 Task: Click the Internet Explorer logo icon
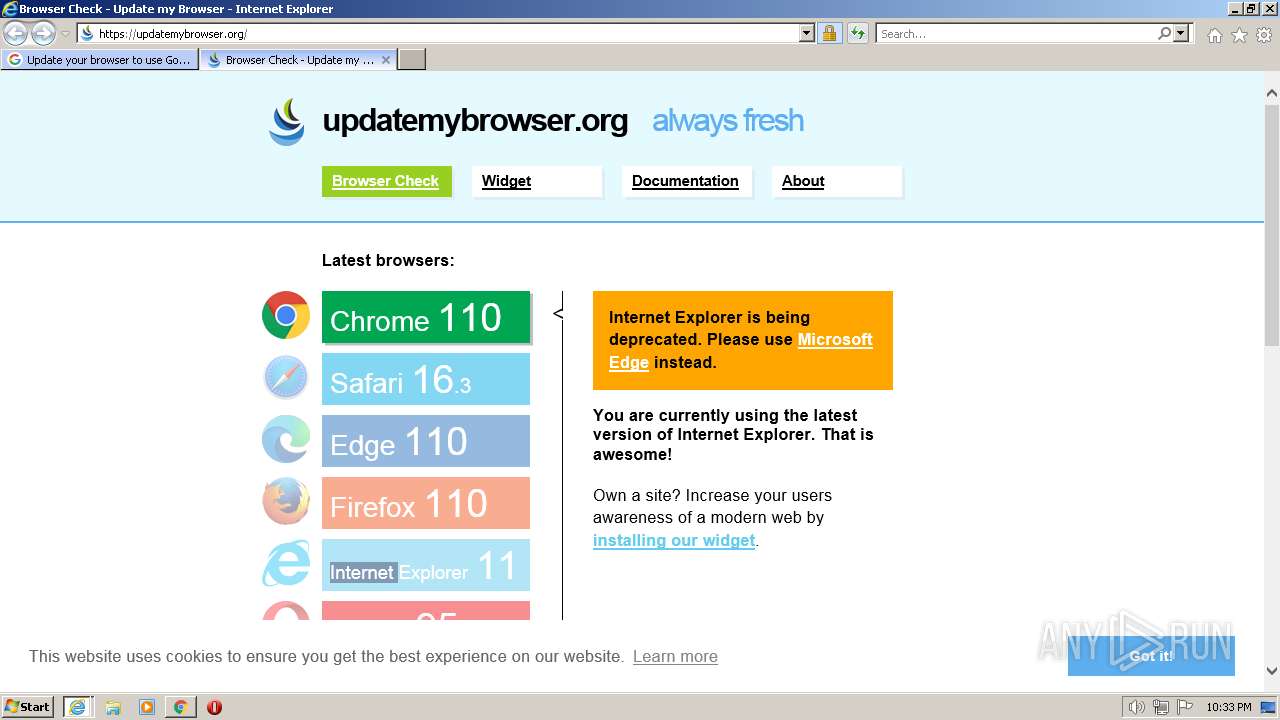(286, 564)
